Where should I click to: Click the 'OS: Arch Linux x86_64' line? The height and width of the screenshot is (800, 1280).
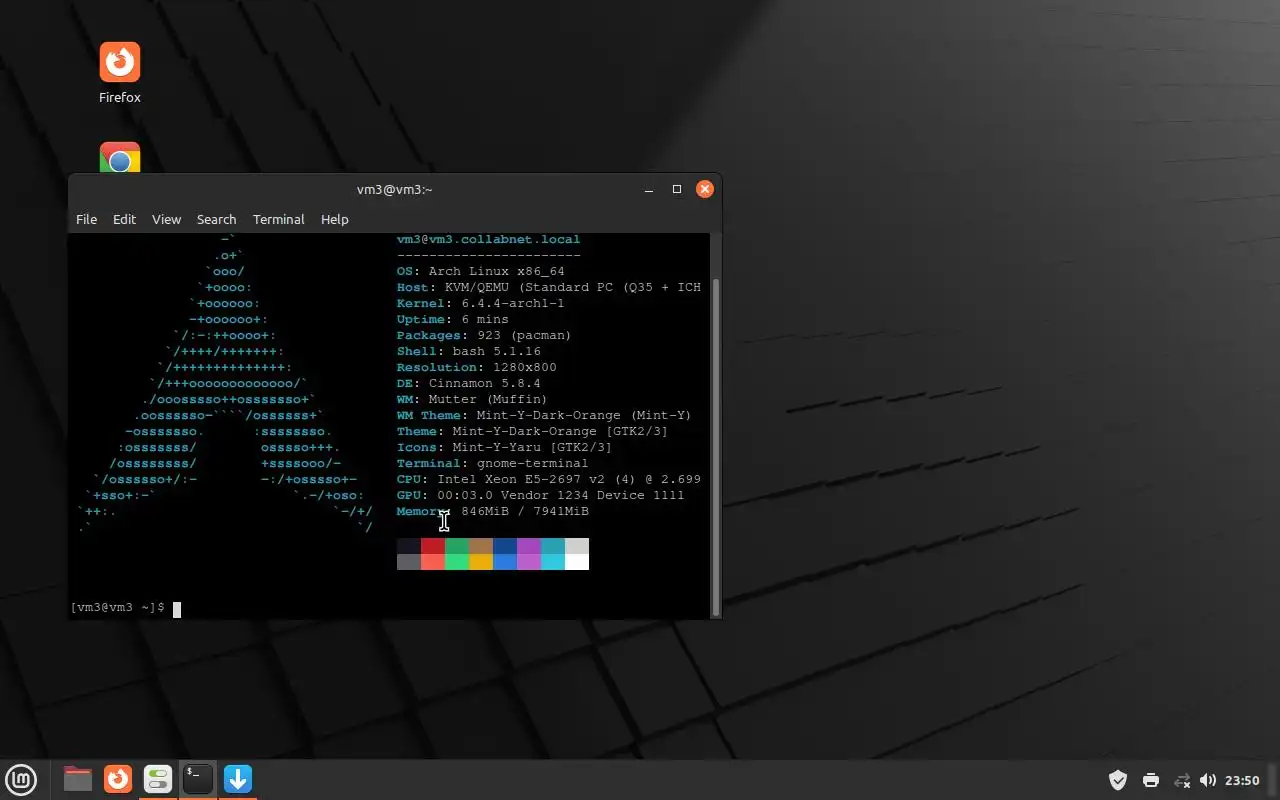[x=481, y=271]
